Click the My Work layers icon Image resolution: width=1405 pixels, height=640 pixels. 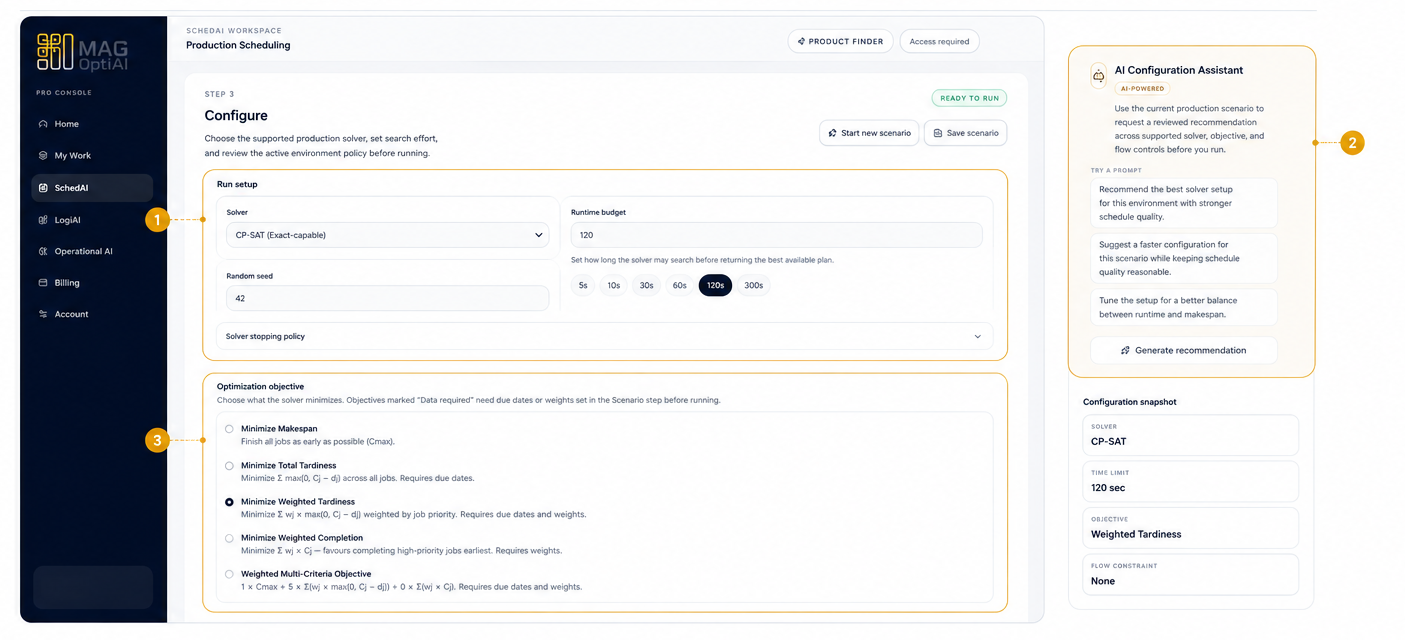tap(43, 156)
